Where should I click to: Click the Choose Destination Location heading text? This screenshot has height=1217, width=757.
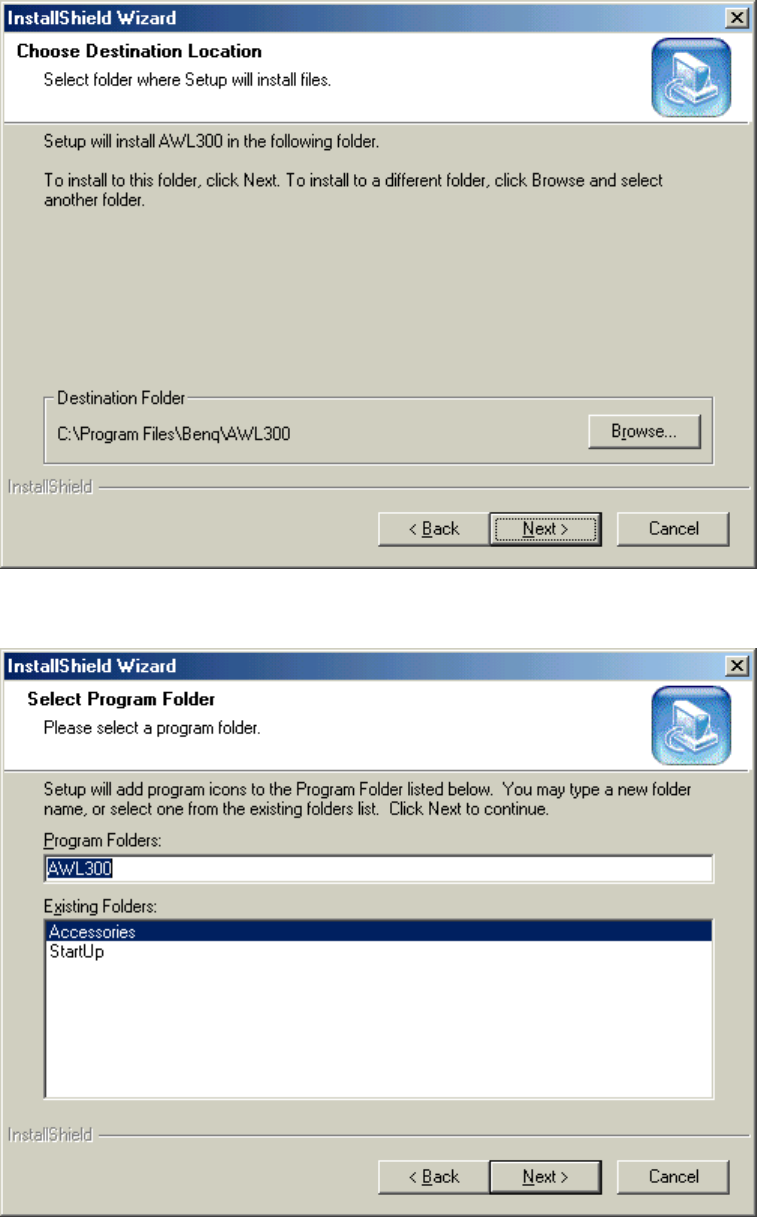139,51
